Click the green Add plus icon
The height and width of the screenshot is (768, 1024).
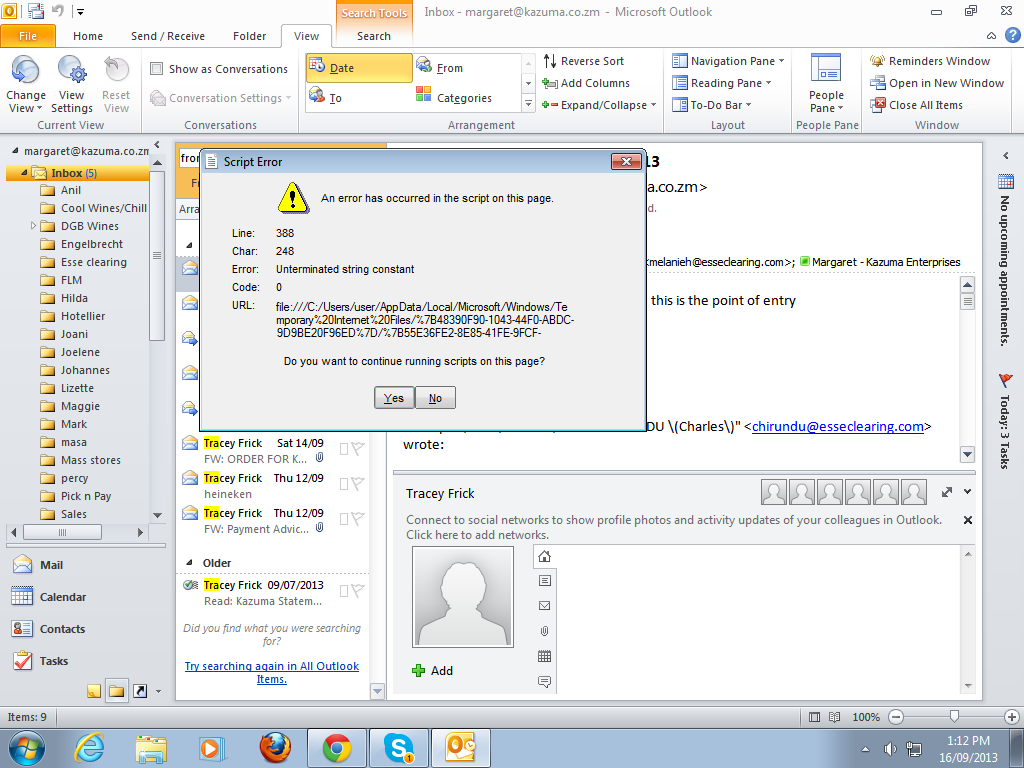coord(419,671)
